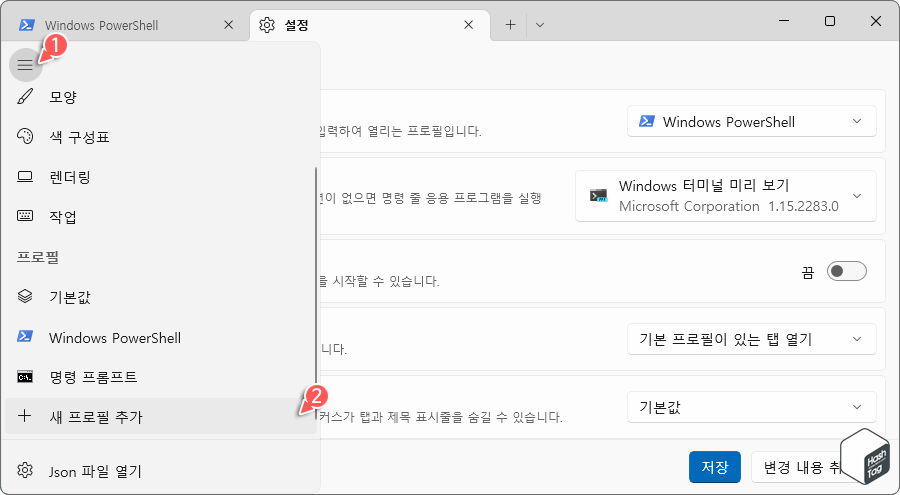Select the 기본값 profile defaults

pyautogui.click(x=161, y=297)
